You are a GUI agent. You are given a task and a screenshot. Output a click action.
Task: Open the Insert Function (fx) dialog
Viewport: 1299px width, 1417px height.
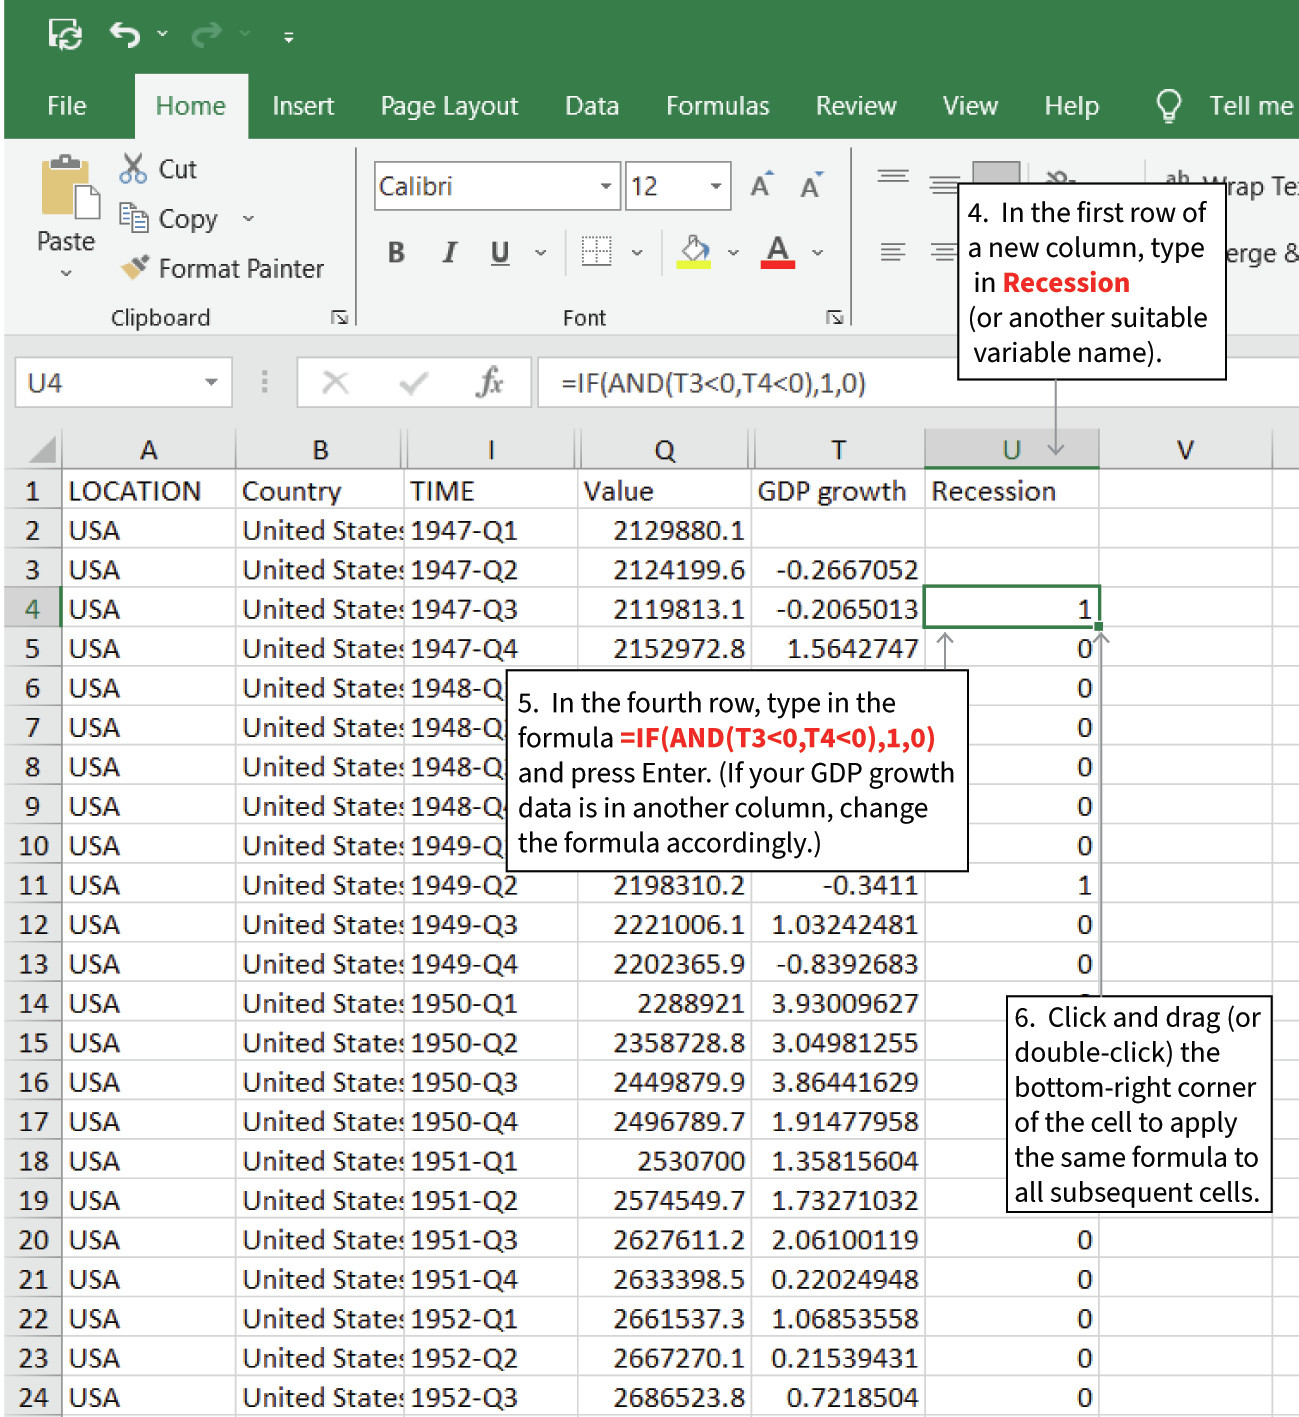(x=489, y=382)
